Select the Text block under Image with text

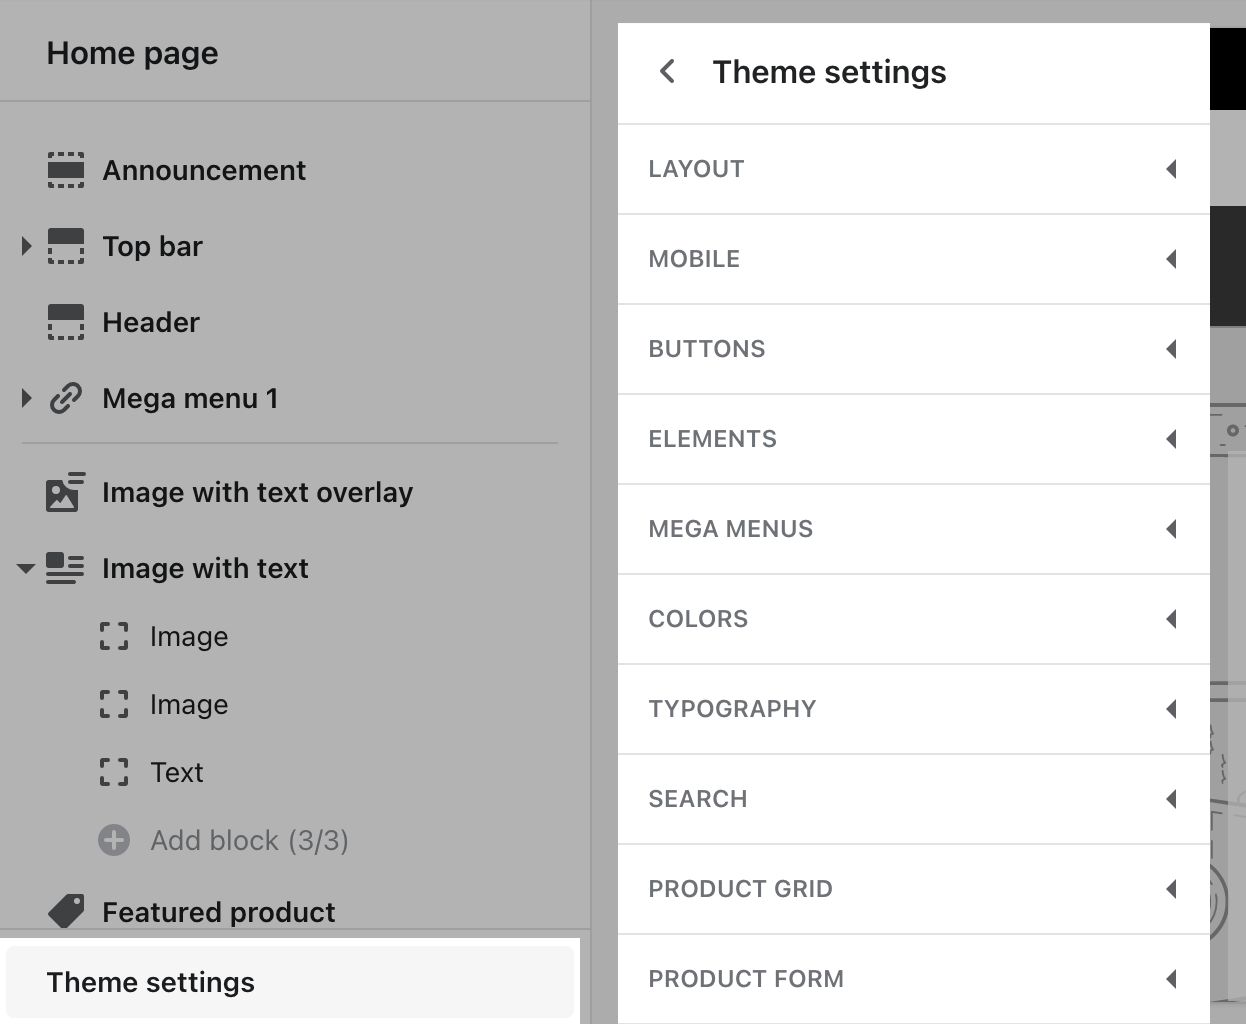177,772
